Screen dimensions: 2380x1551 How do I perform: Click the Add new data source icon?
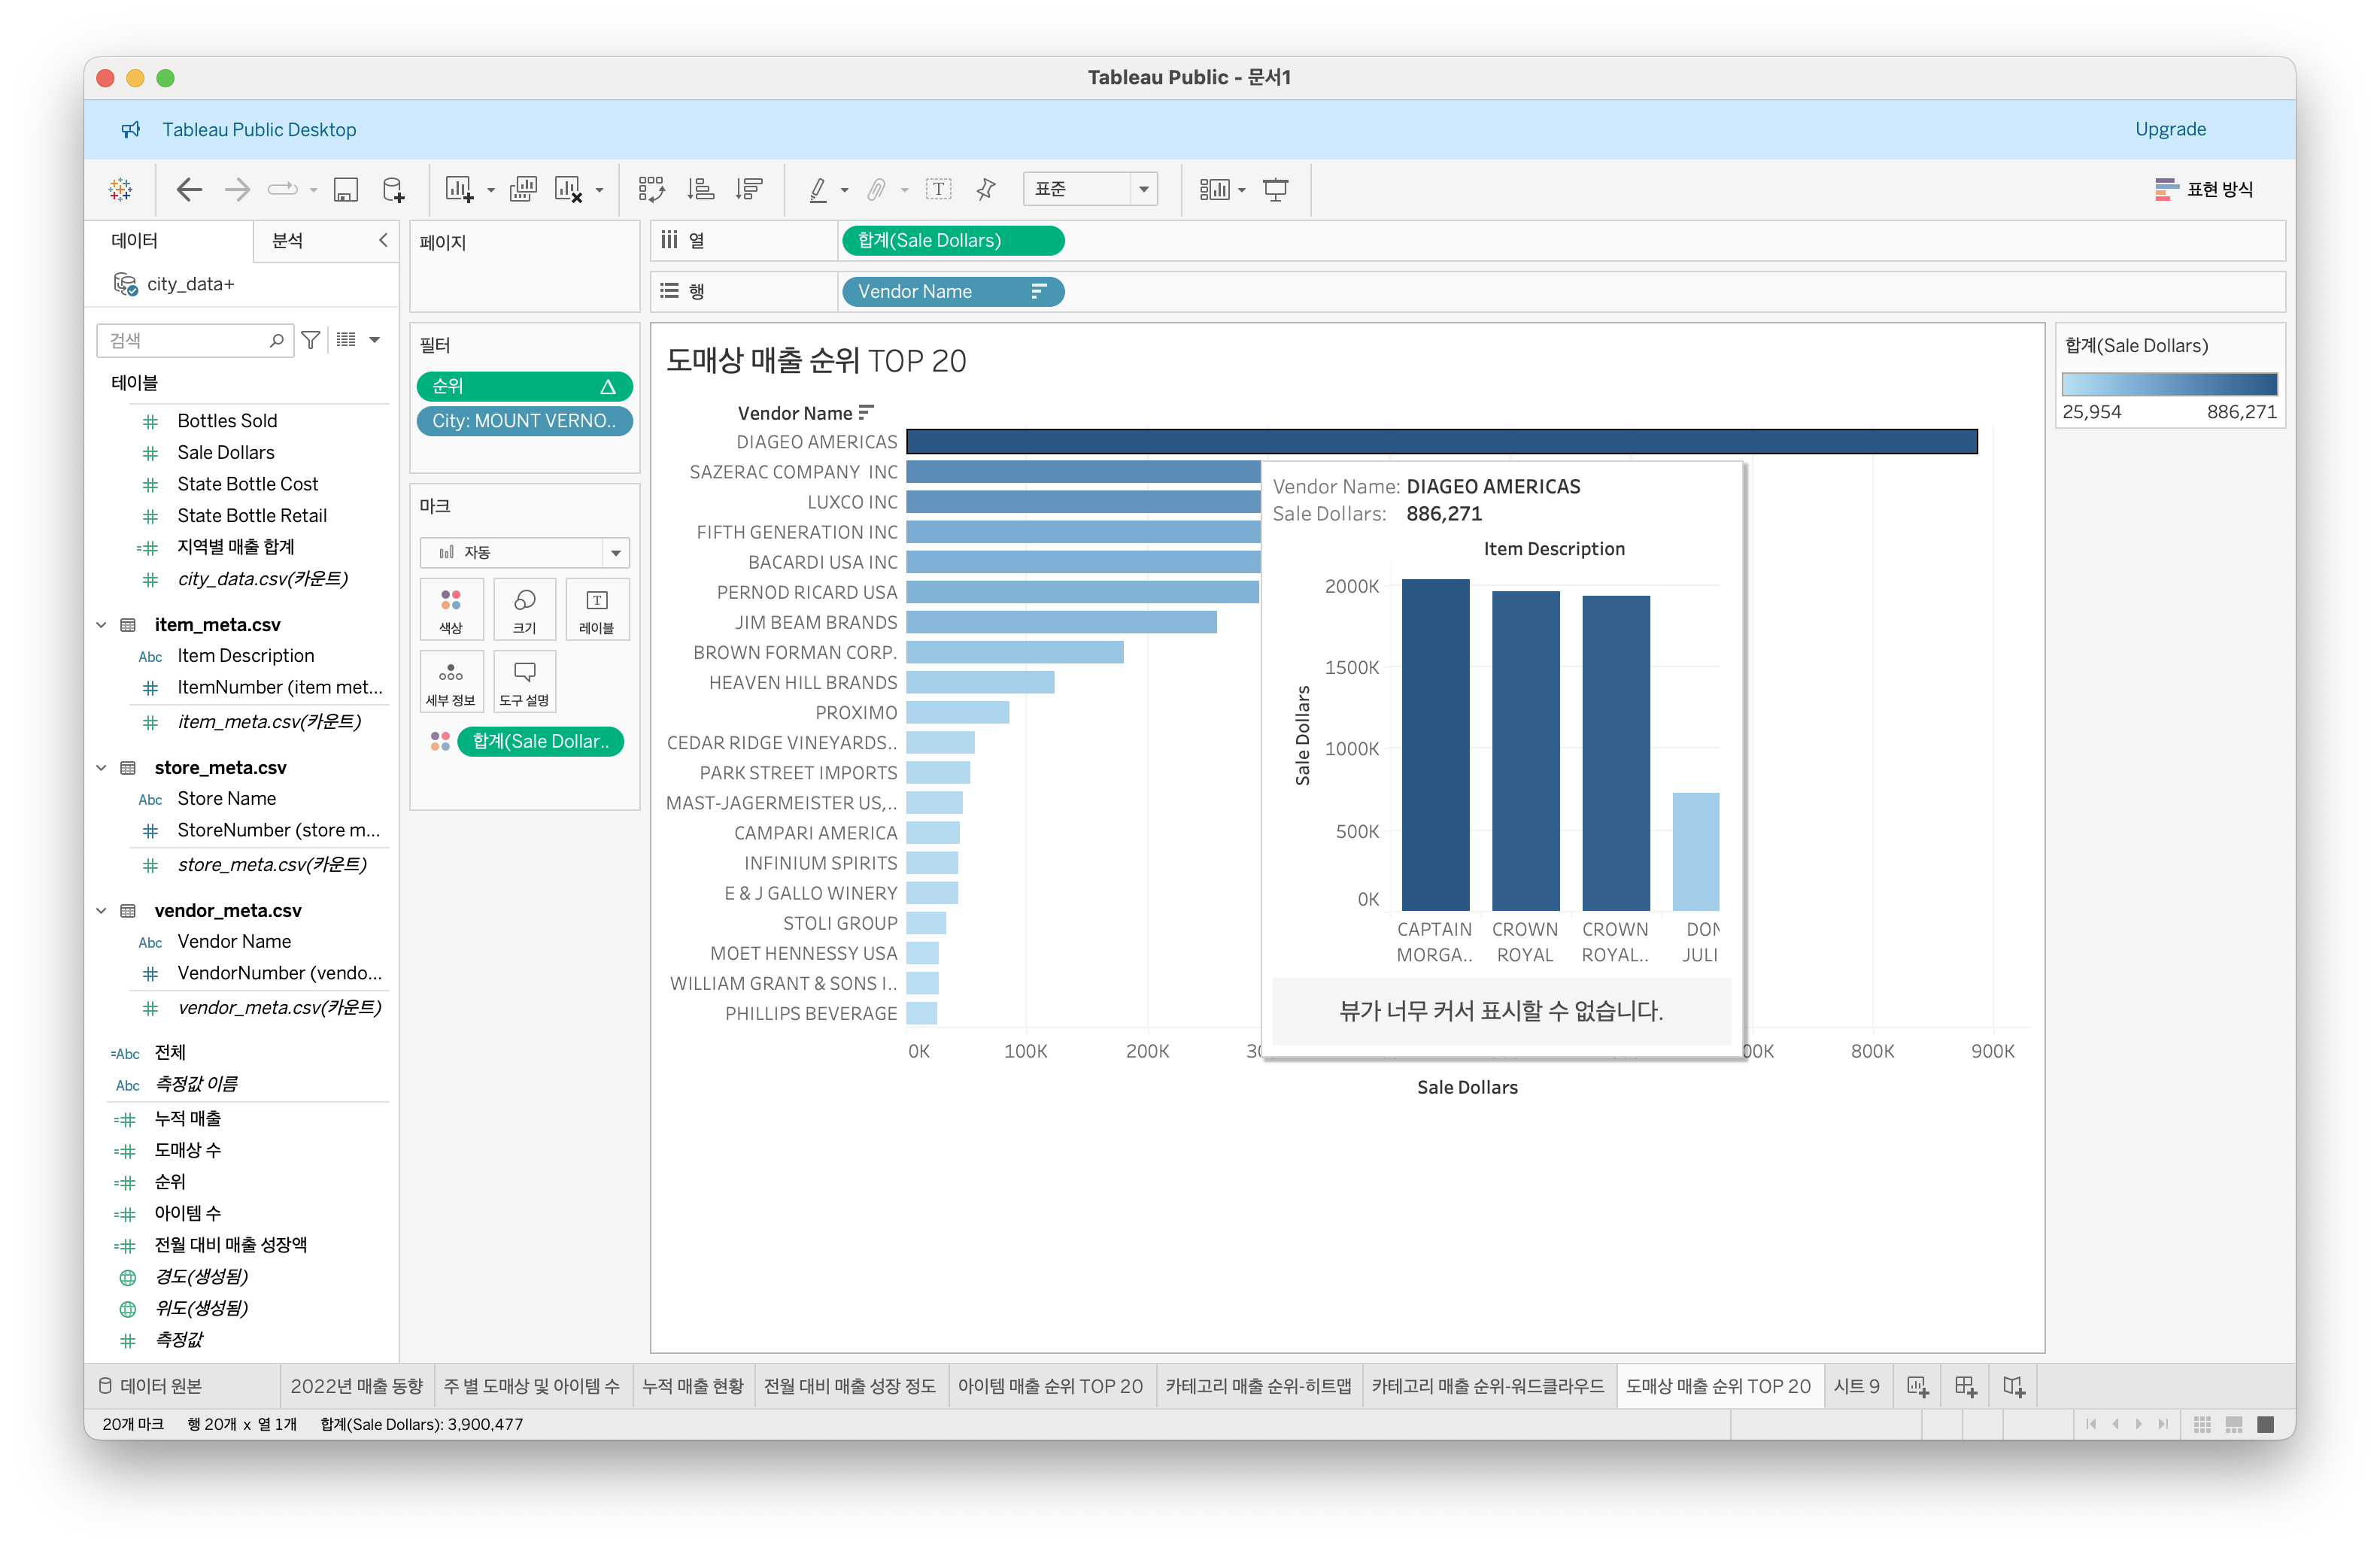[394, 189]
